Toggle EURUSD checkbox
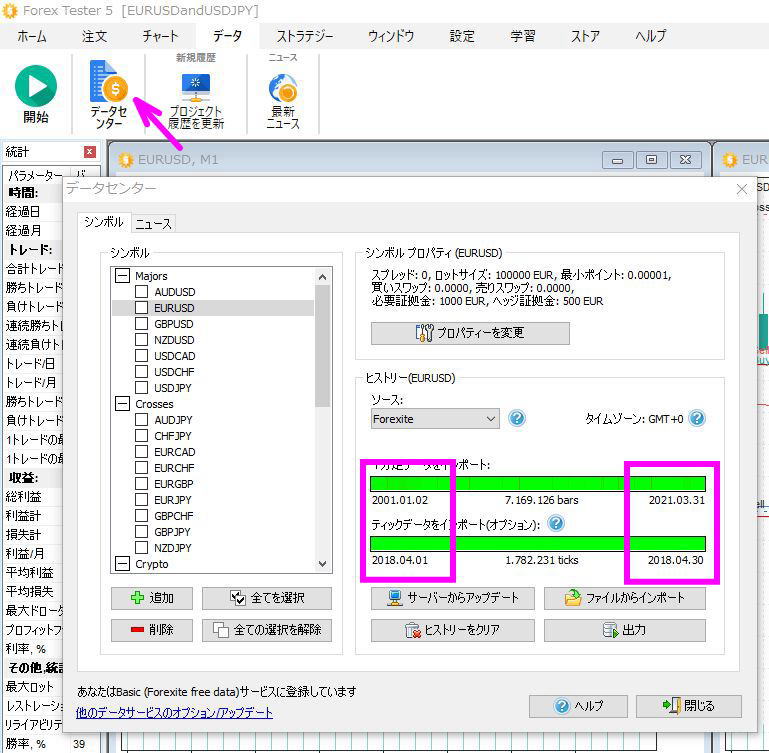 [142, 308]
